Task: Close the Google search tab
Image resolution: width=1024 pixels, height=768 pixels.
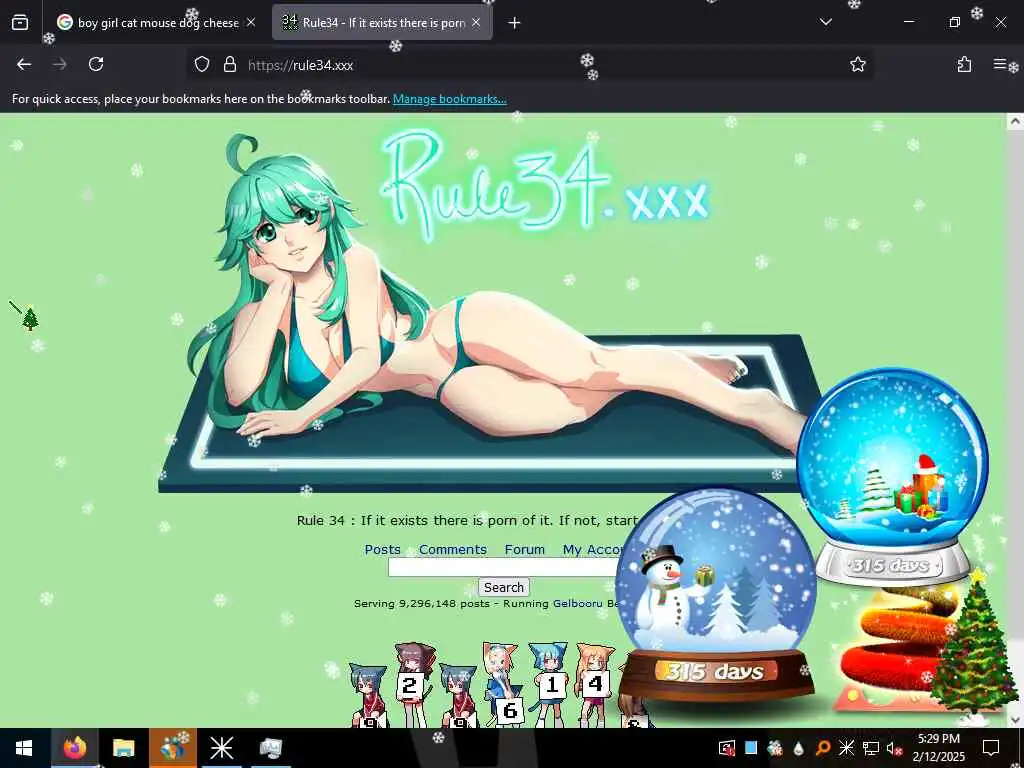Action: (x=251, y=23)
